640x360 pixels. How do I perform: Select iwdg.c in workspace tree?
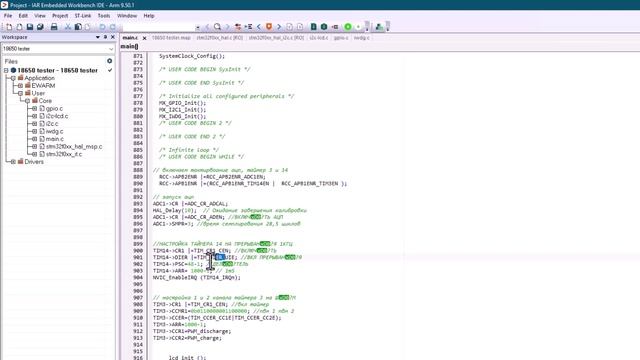tap(54, 131)
